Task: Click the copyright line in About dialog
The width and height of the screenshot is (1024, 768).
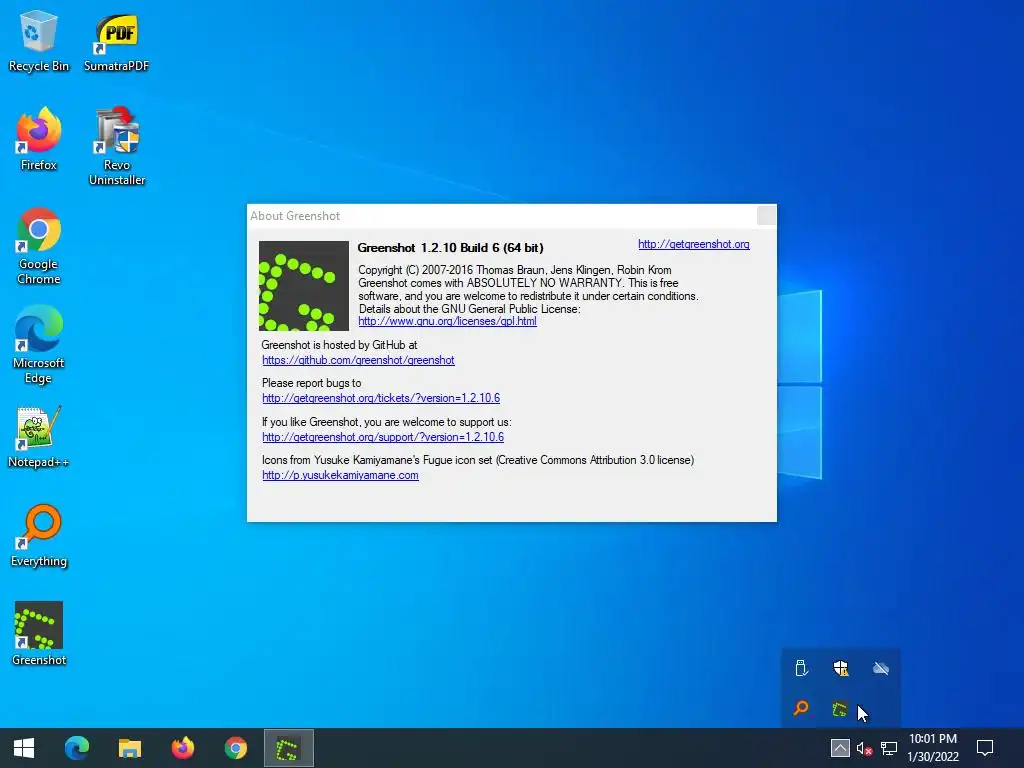Action: (x=515, y=270)
